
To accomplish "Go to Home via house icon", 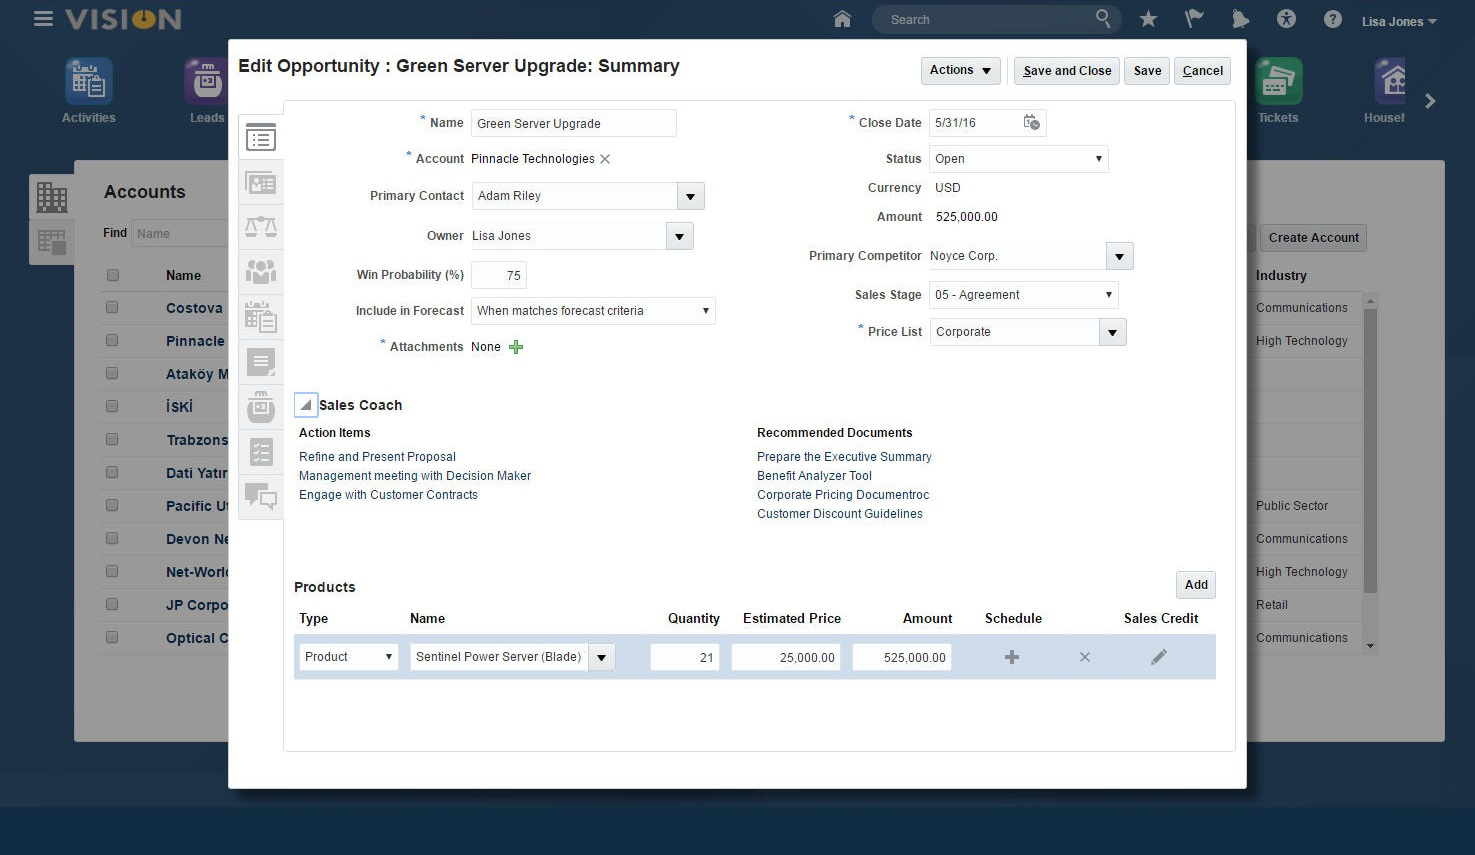I will 842,19.
